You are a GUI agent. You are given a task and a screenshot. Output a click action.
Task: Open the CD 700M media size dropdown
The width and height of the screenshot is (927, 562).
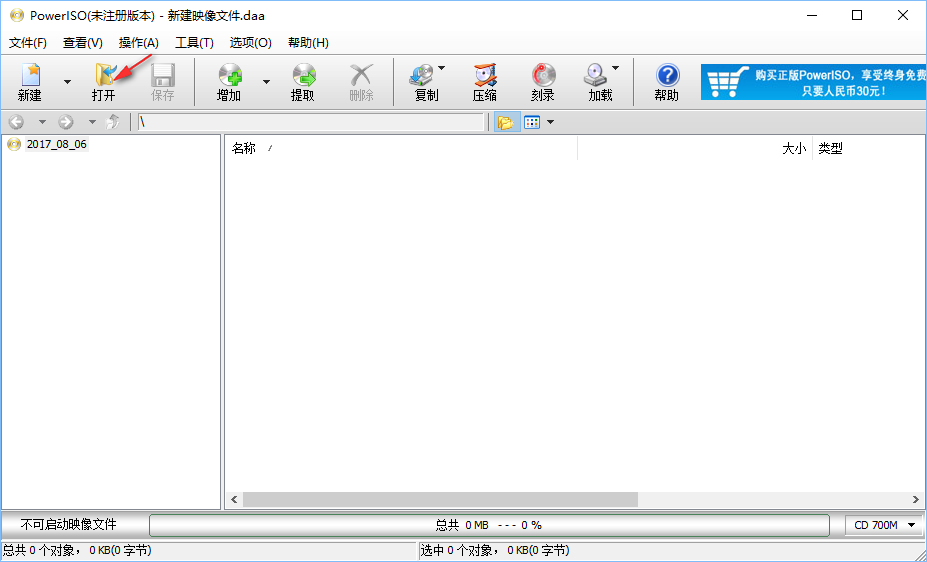tap(884, 525)
